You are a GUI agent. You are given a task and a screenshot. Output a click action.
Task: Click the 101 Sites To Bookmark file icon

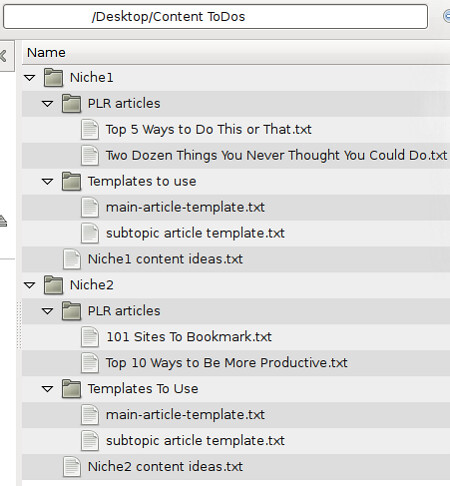[x=90, y=337]
